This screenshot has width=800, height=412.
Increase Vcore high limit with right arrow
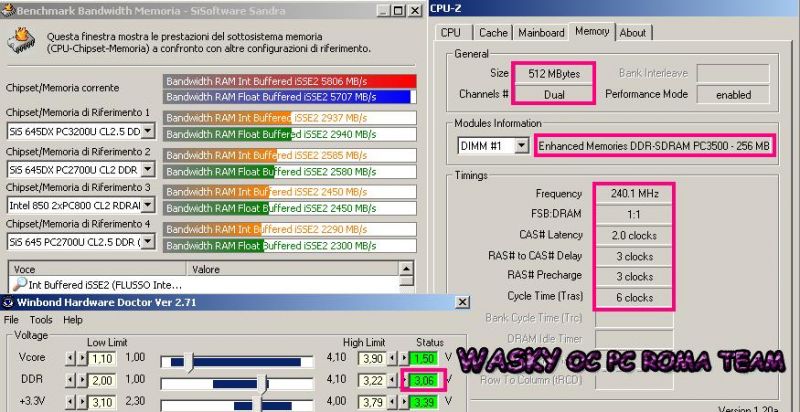(403, 358)
